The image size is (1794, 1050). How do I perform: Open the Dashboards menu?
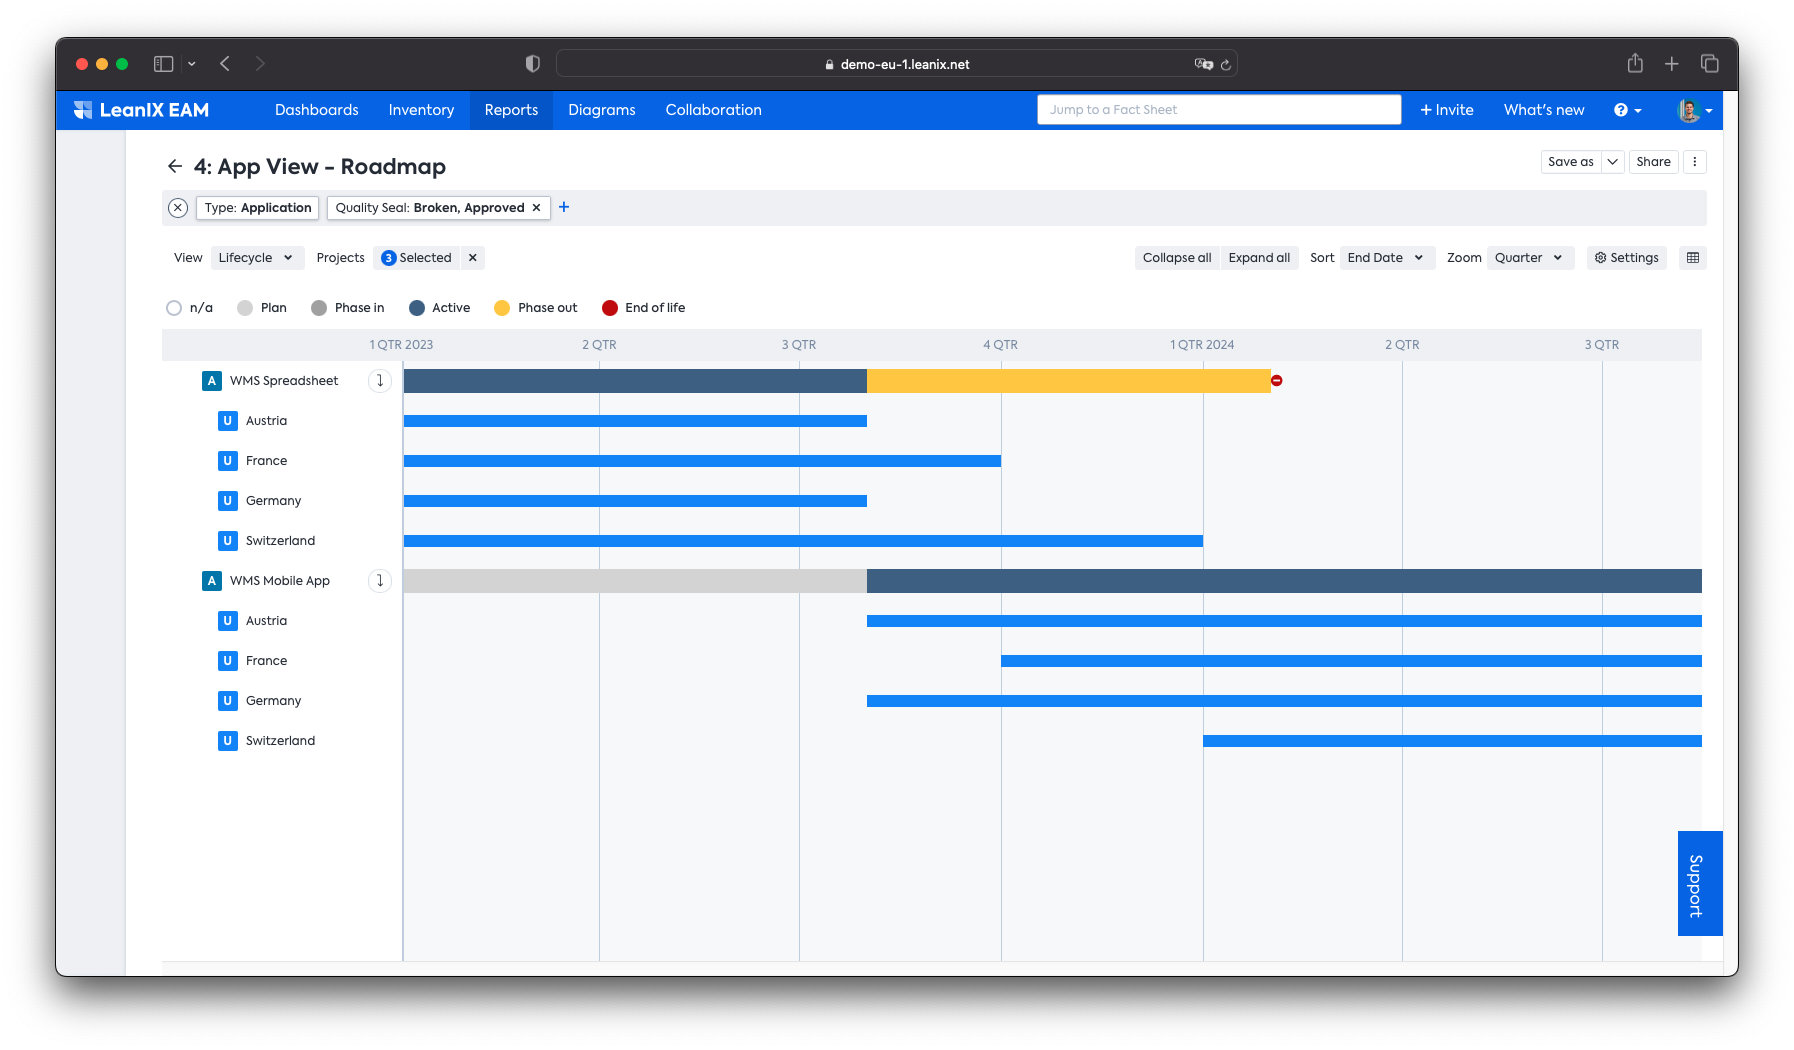point(317,110)
